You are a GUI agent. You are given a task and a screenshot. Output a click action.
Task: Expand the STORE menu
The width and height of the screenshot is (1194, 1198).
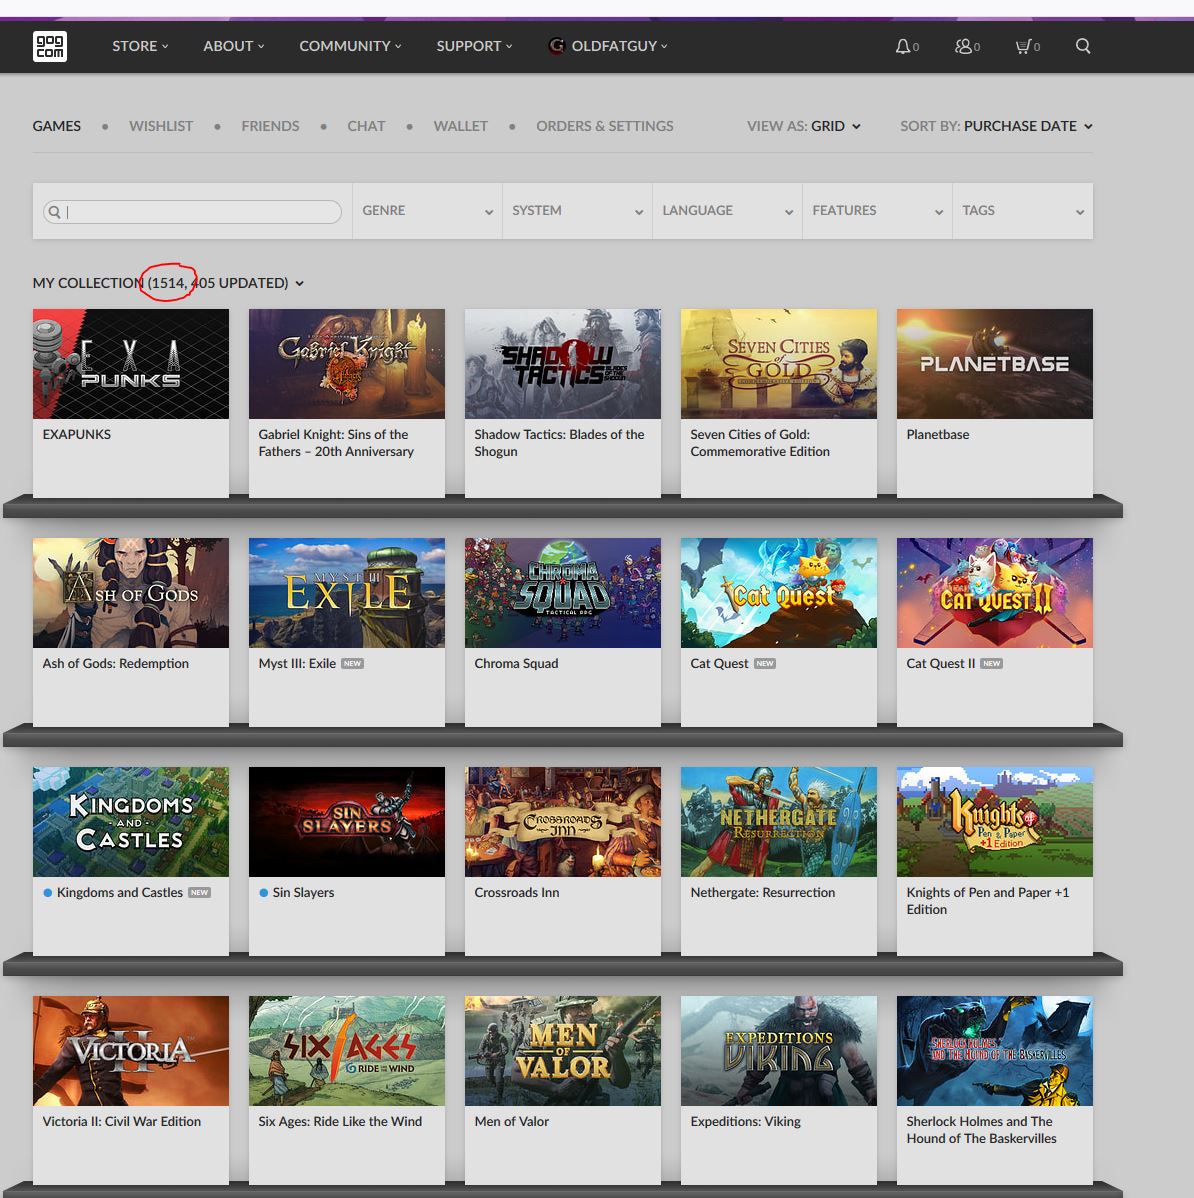pos(140,46)
